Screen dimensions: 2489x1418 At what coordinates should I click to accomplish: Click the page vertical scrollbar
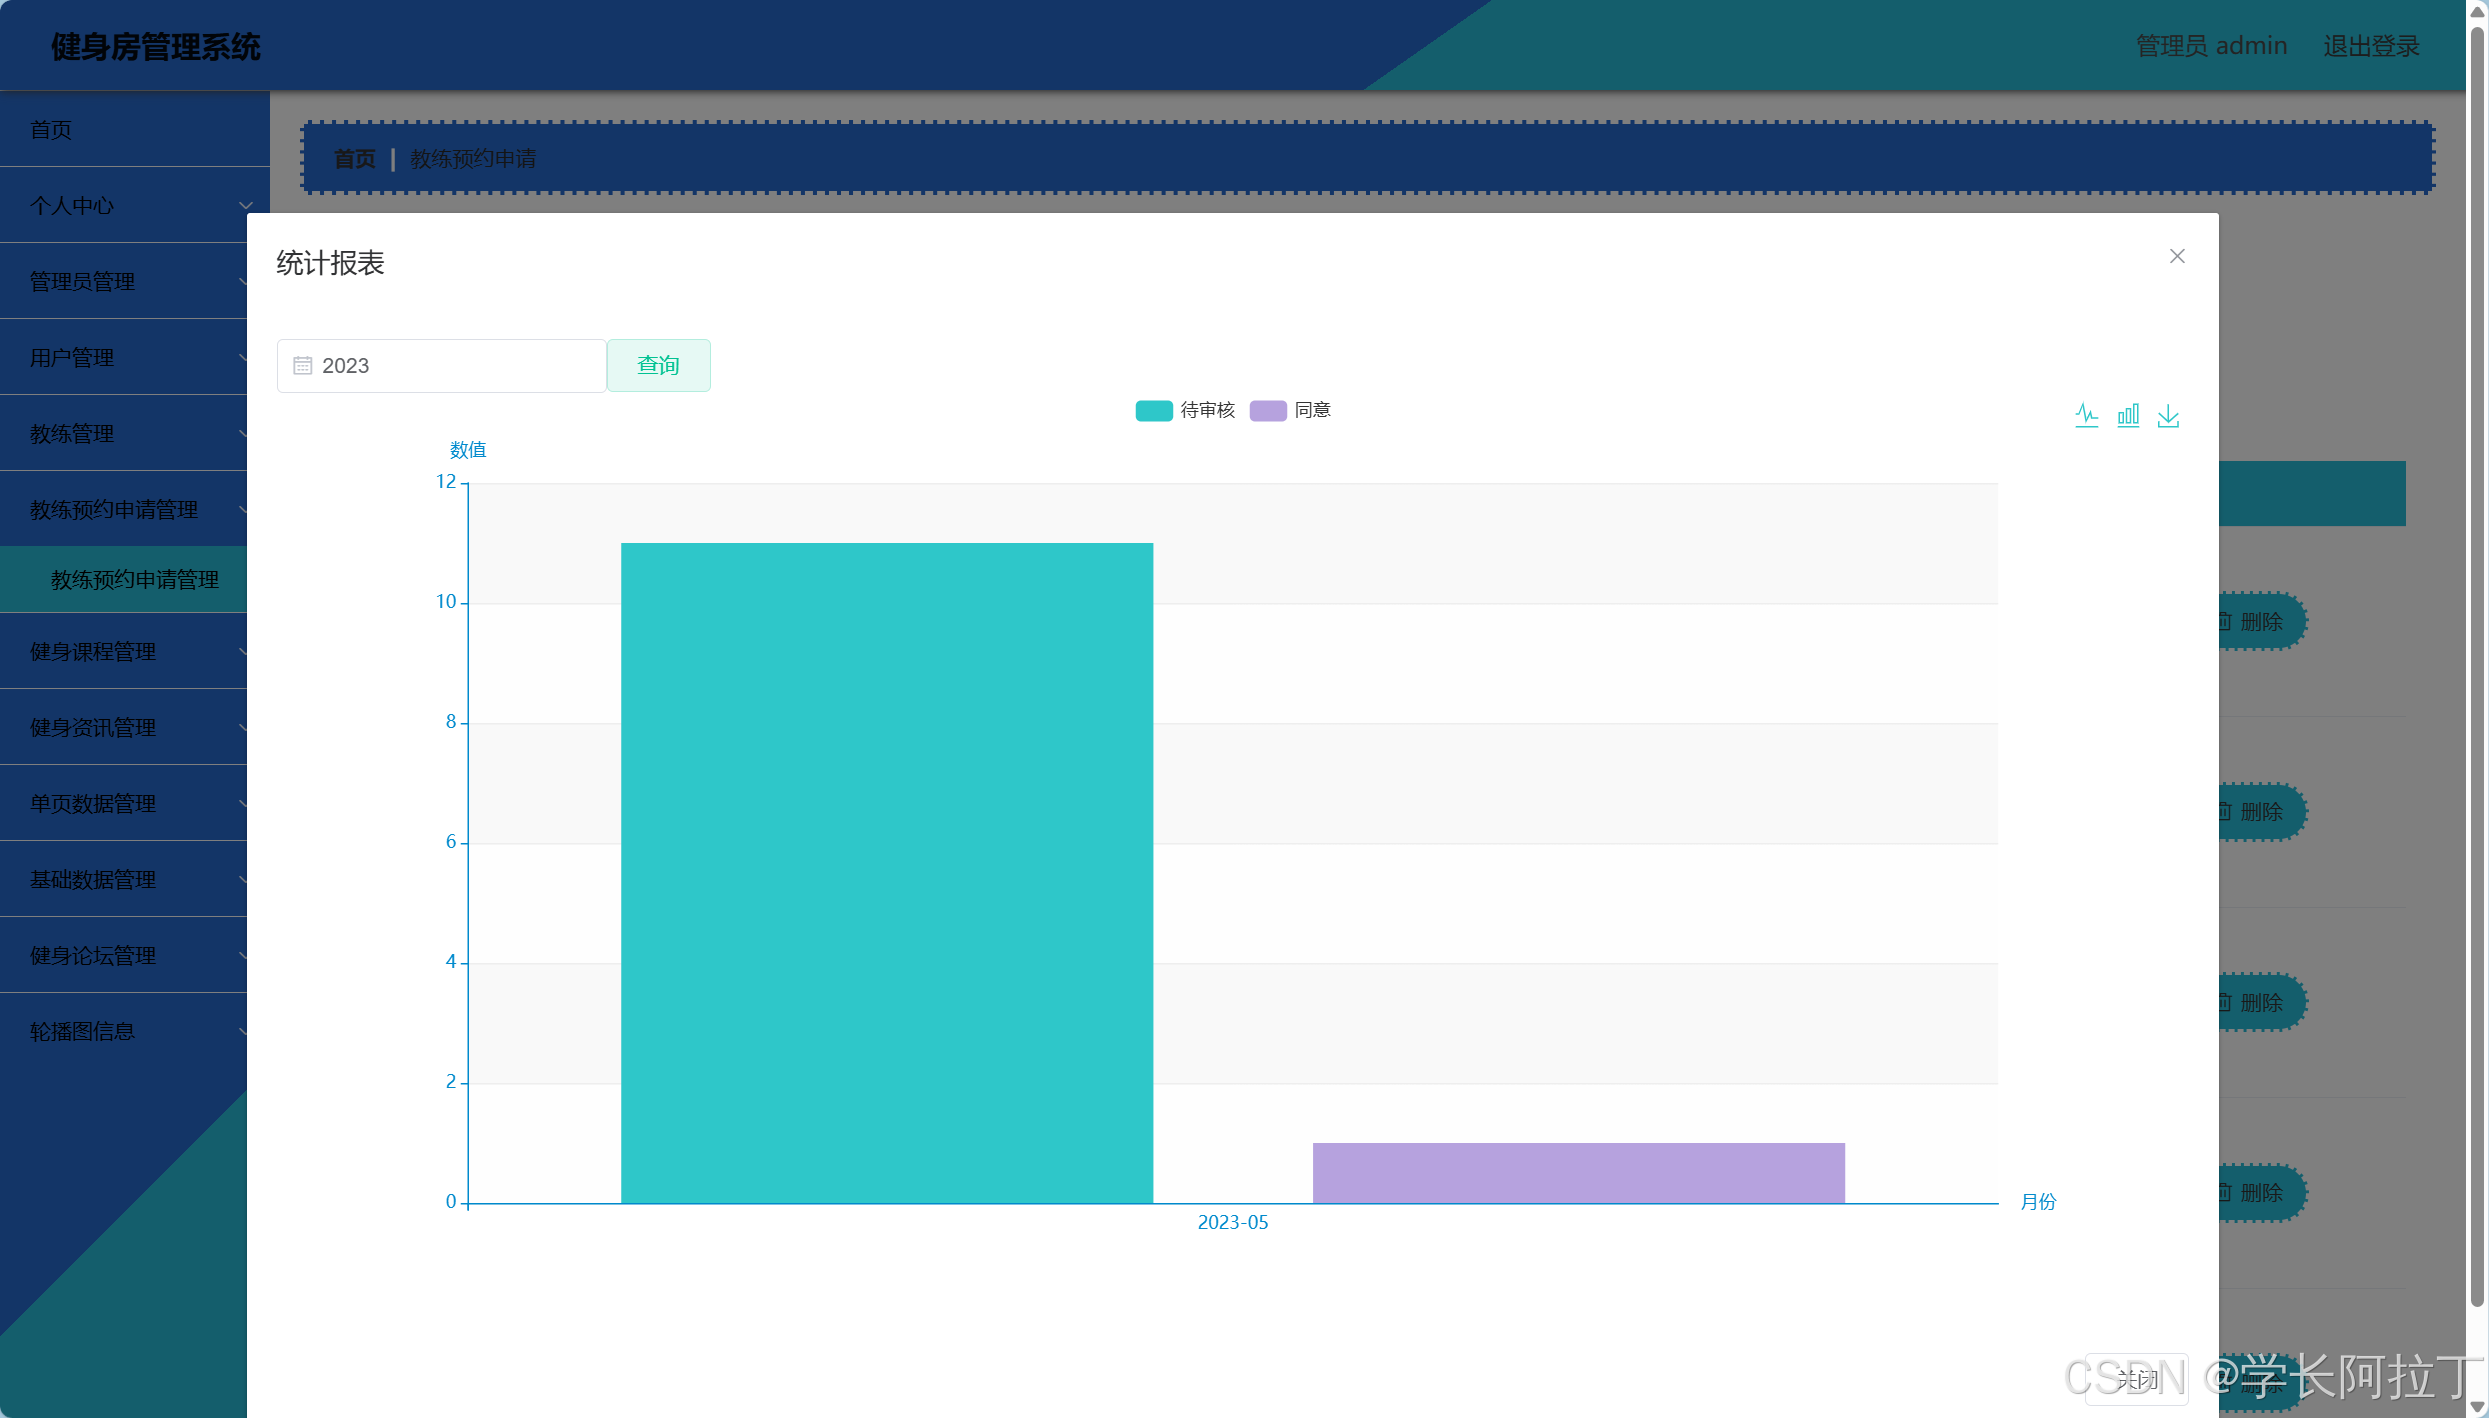(2477, 660)
